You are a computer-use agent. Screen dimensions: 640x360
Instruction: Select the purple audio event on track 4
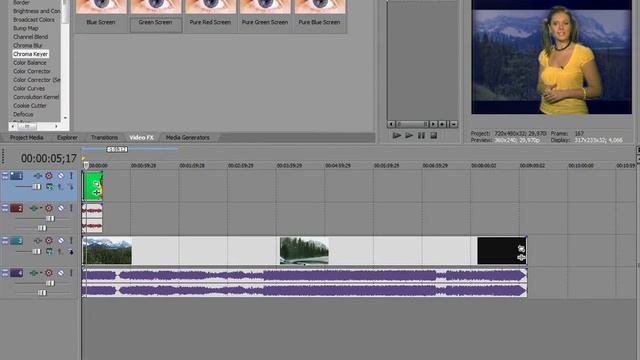304,282
